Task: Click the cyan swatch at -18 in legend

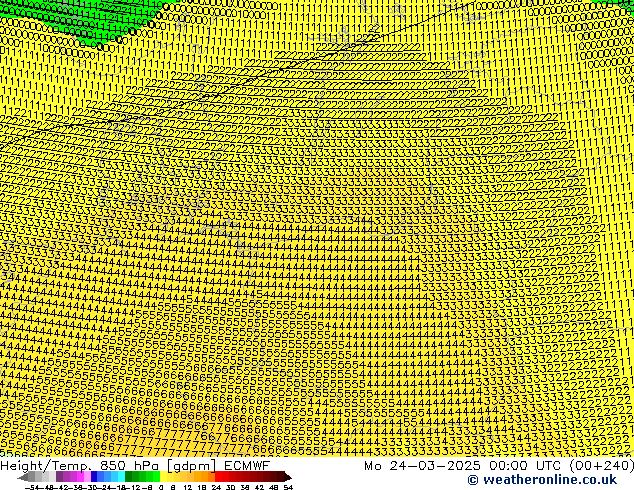Action: [x=121, y=476]
